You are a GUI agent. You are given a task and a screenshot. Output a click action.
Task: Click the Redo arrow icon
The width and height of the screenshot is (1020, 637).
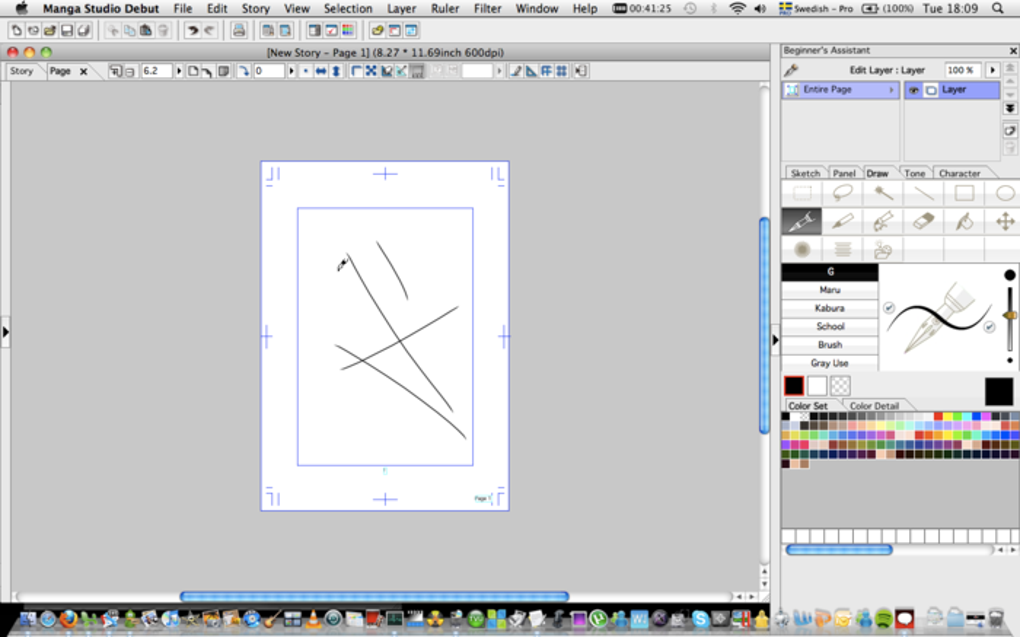(x=209, y=31)
